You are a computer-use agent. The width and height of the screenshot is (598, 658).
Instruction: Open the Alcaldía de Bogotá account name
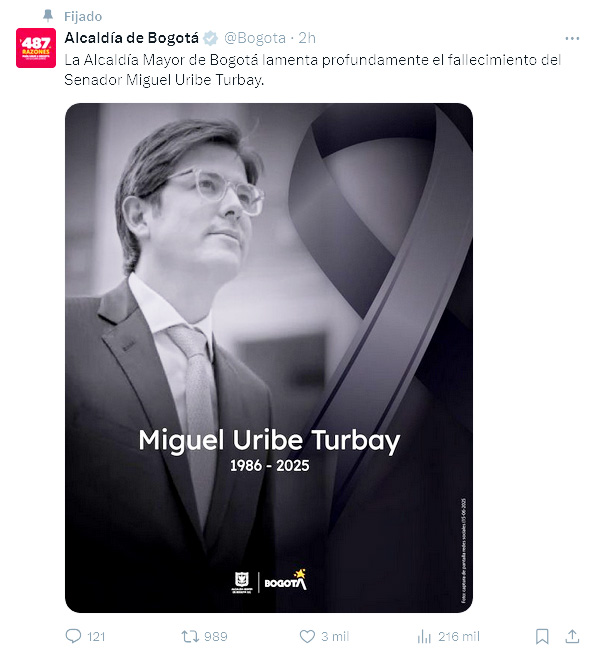pos(131,38)
